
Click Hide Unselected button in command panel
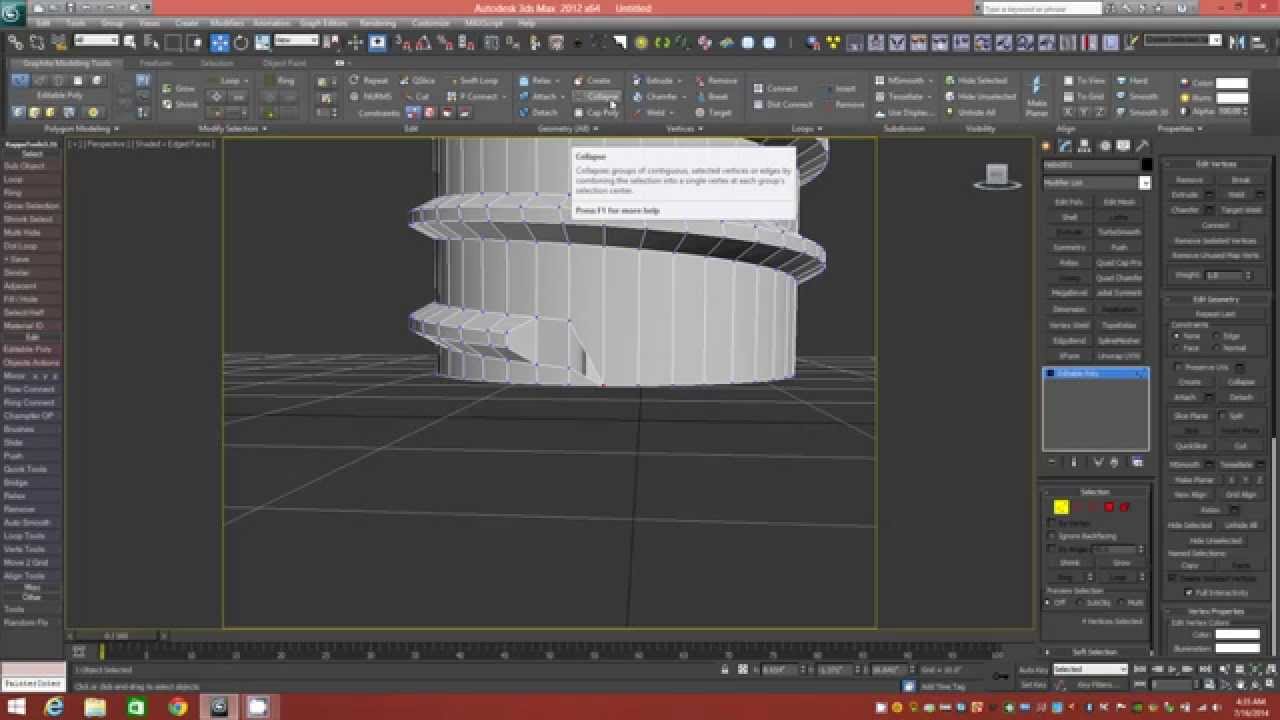(1216, 540)
